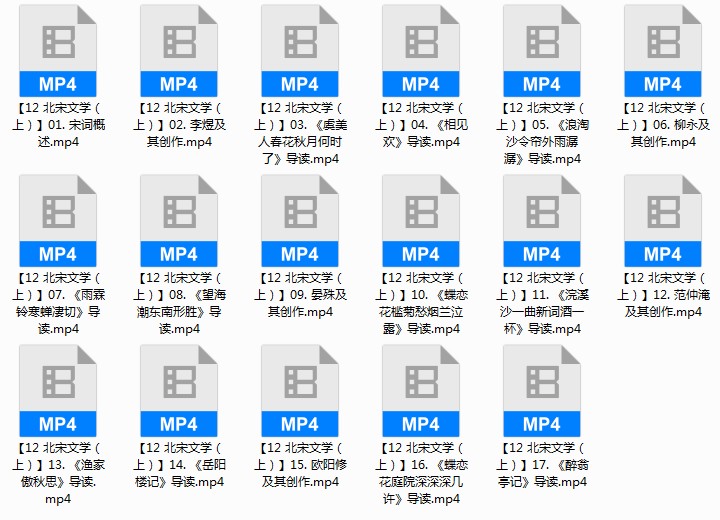This screenshot has height=520, width=720.
Task: Click the 02 李煜及其创作 video file icon
Action: pyautogui.click(x=179, y=51)
